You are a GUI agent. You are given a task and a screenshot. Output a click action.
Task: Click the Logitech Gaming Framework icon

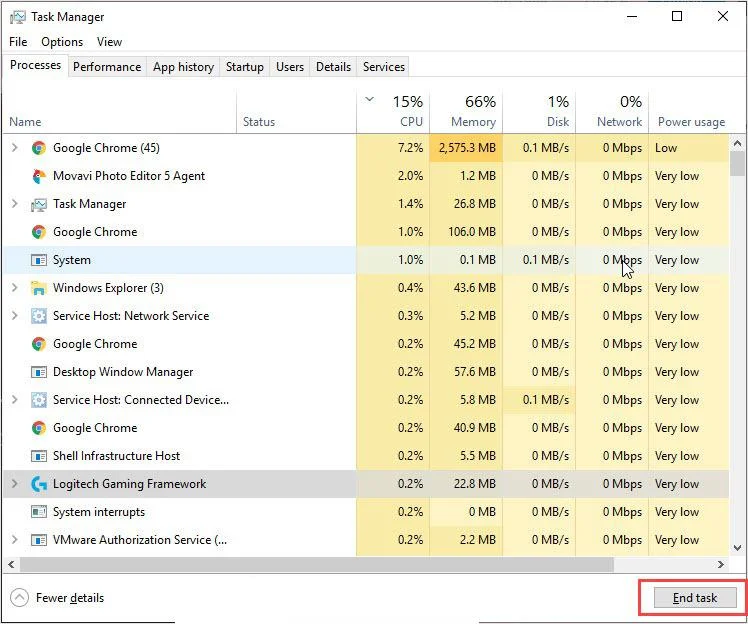point(39,484)
